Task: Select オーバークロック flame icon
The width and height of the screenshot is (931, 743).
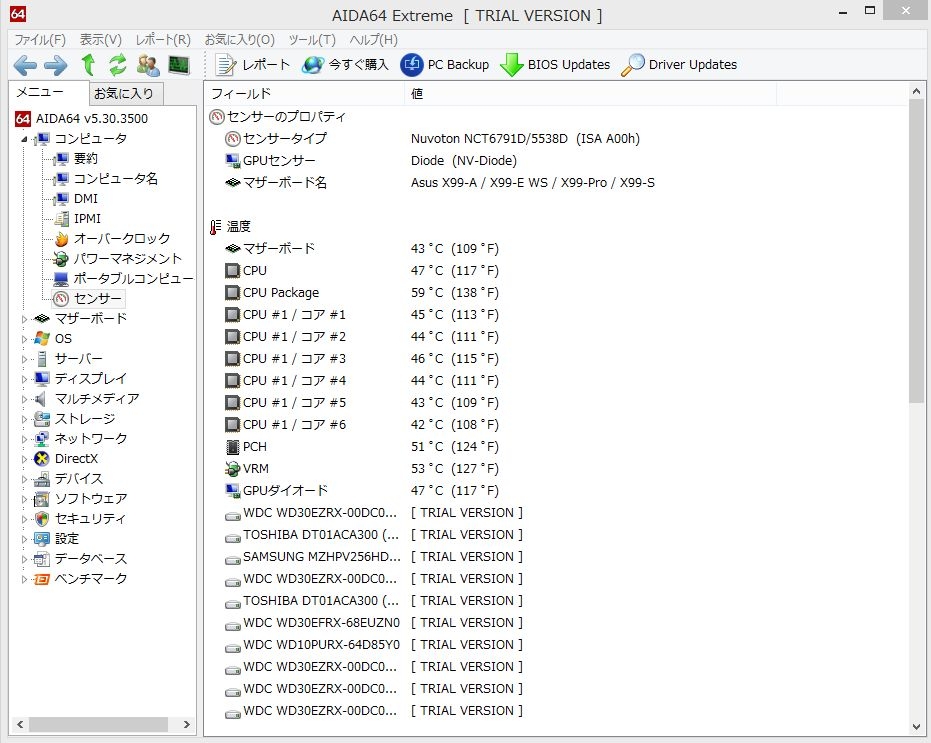Action: (61, 239)
